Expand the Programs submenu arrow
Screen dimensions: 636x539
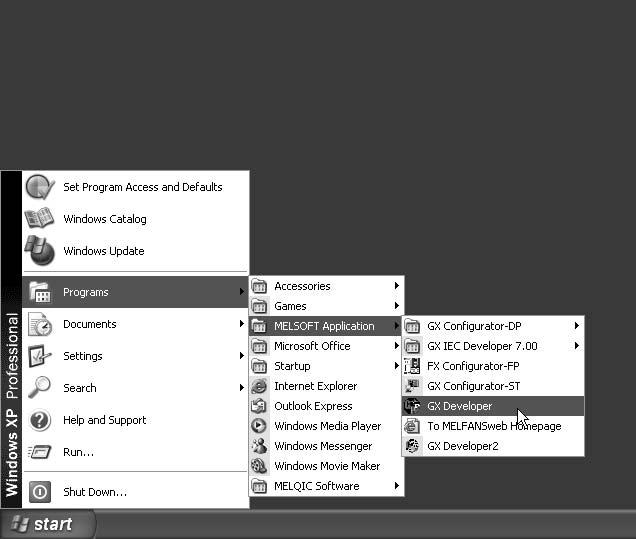click(x=242, y=292)
